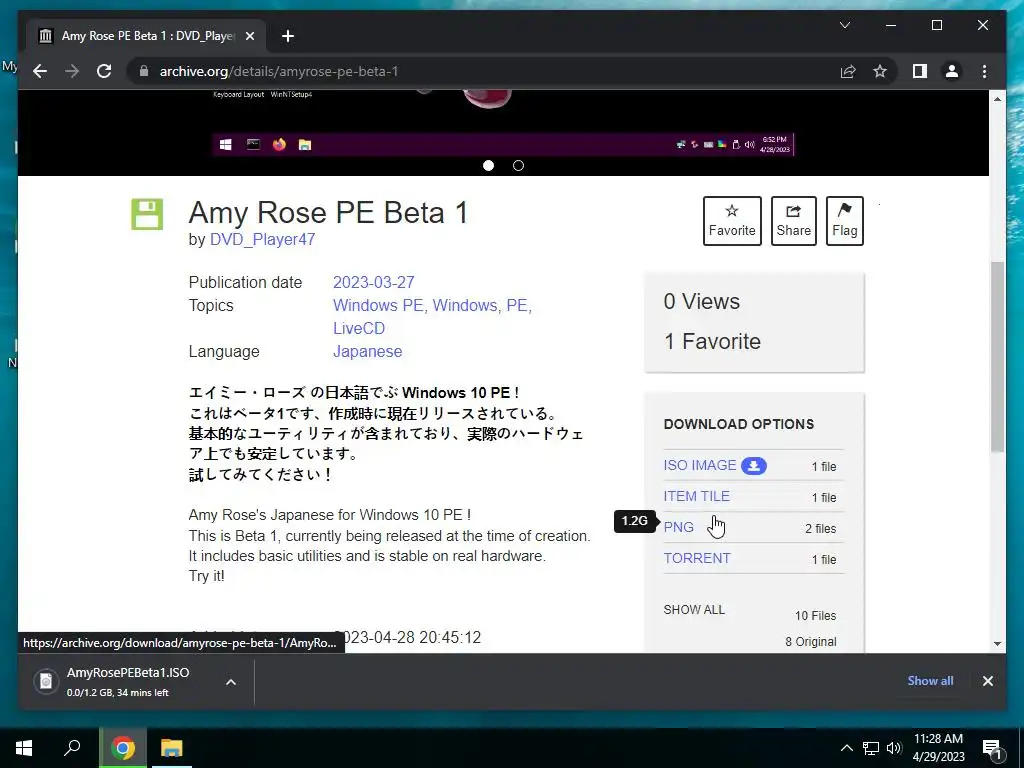Show all download files
This screenshot has height=768, width=1024.
pyautogui.click(x=694, y=609)
